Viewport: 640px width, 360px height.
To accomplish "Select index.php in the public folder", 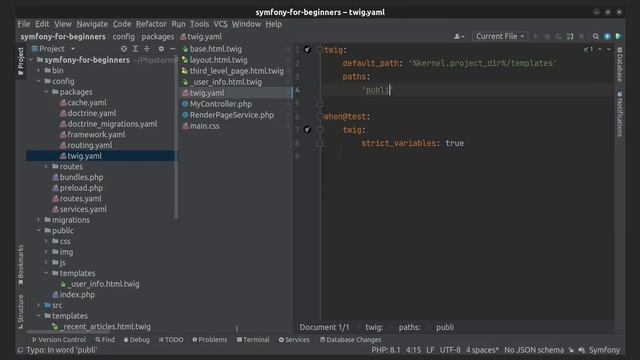I will point(77,295).
